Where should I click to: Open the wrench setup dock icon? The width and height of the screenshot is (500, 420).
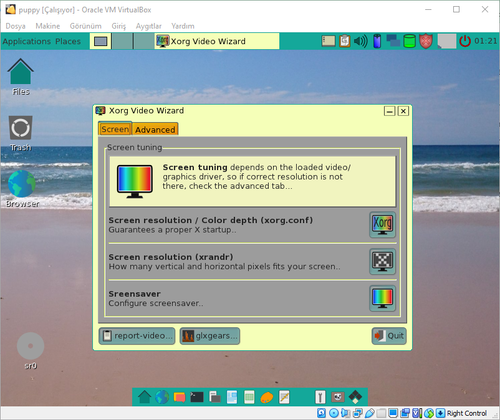(x=320, y=397)
